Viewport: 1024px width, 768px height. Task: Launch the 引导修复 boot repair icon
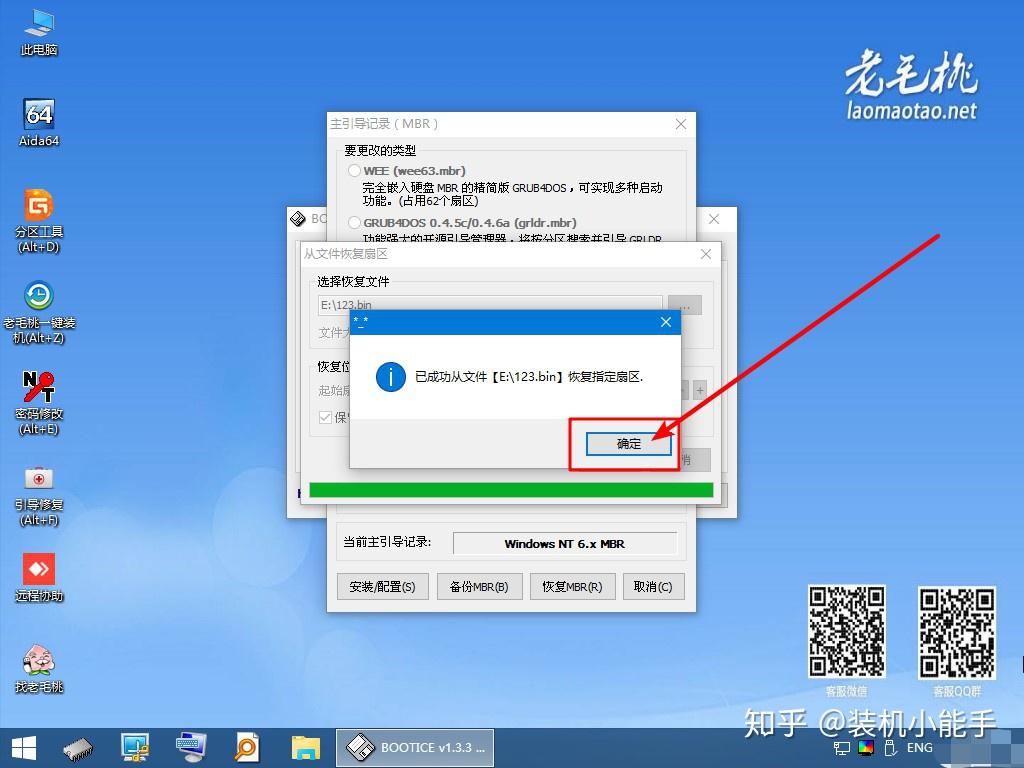[x=39, y=495]
